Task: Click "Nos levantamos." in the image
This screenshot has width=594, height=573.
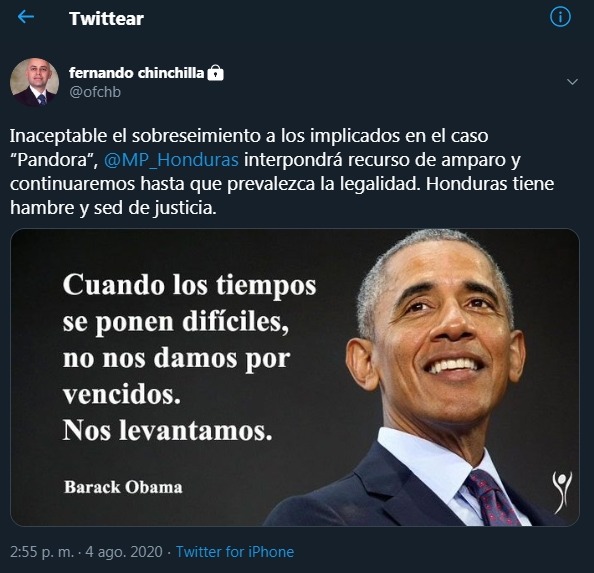Action: tap(167, 430)
